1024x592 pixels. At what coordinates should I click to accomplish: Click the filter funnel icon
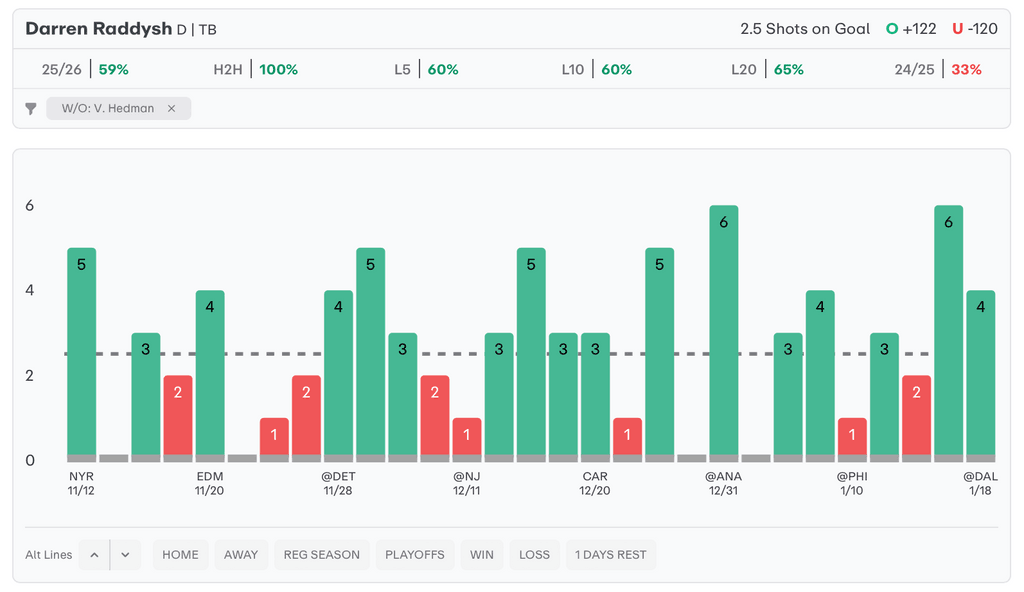click(x=31, y=109)
